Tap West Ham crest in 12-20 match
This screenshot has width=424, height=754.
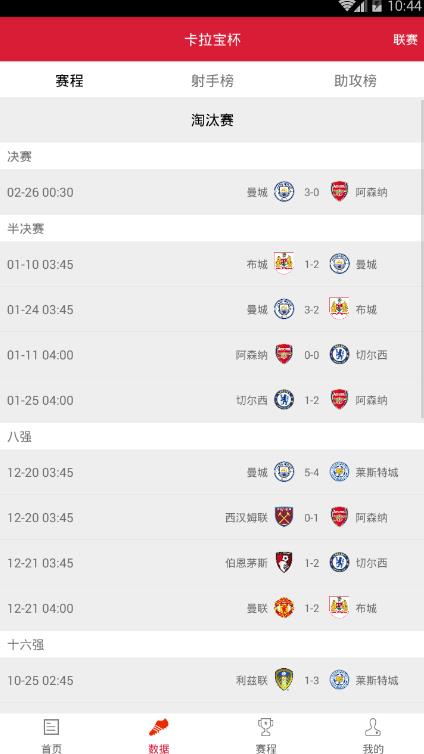pyautogui.click(x=284, y=517)
